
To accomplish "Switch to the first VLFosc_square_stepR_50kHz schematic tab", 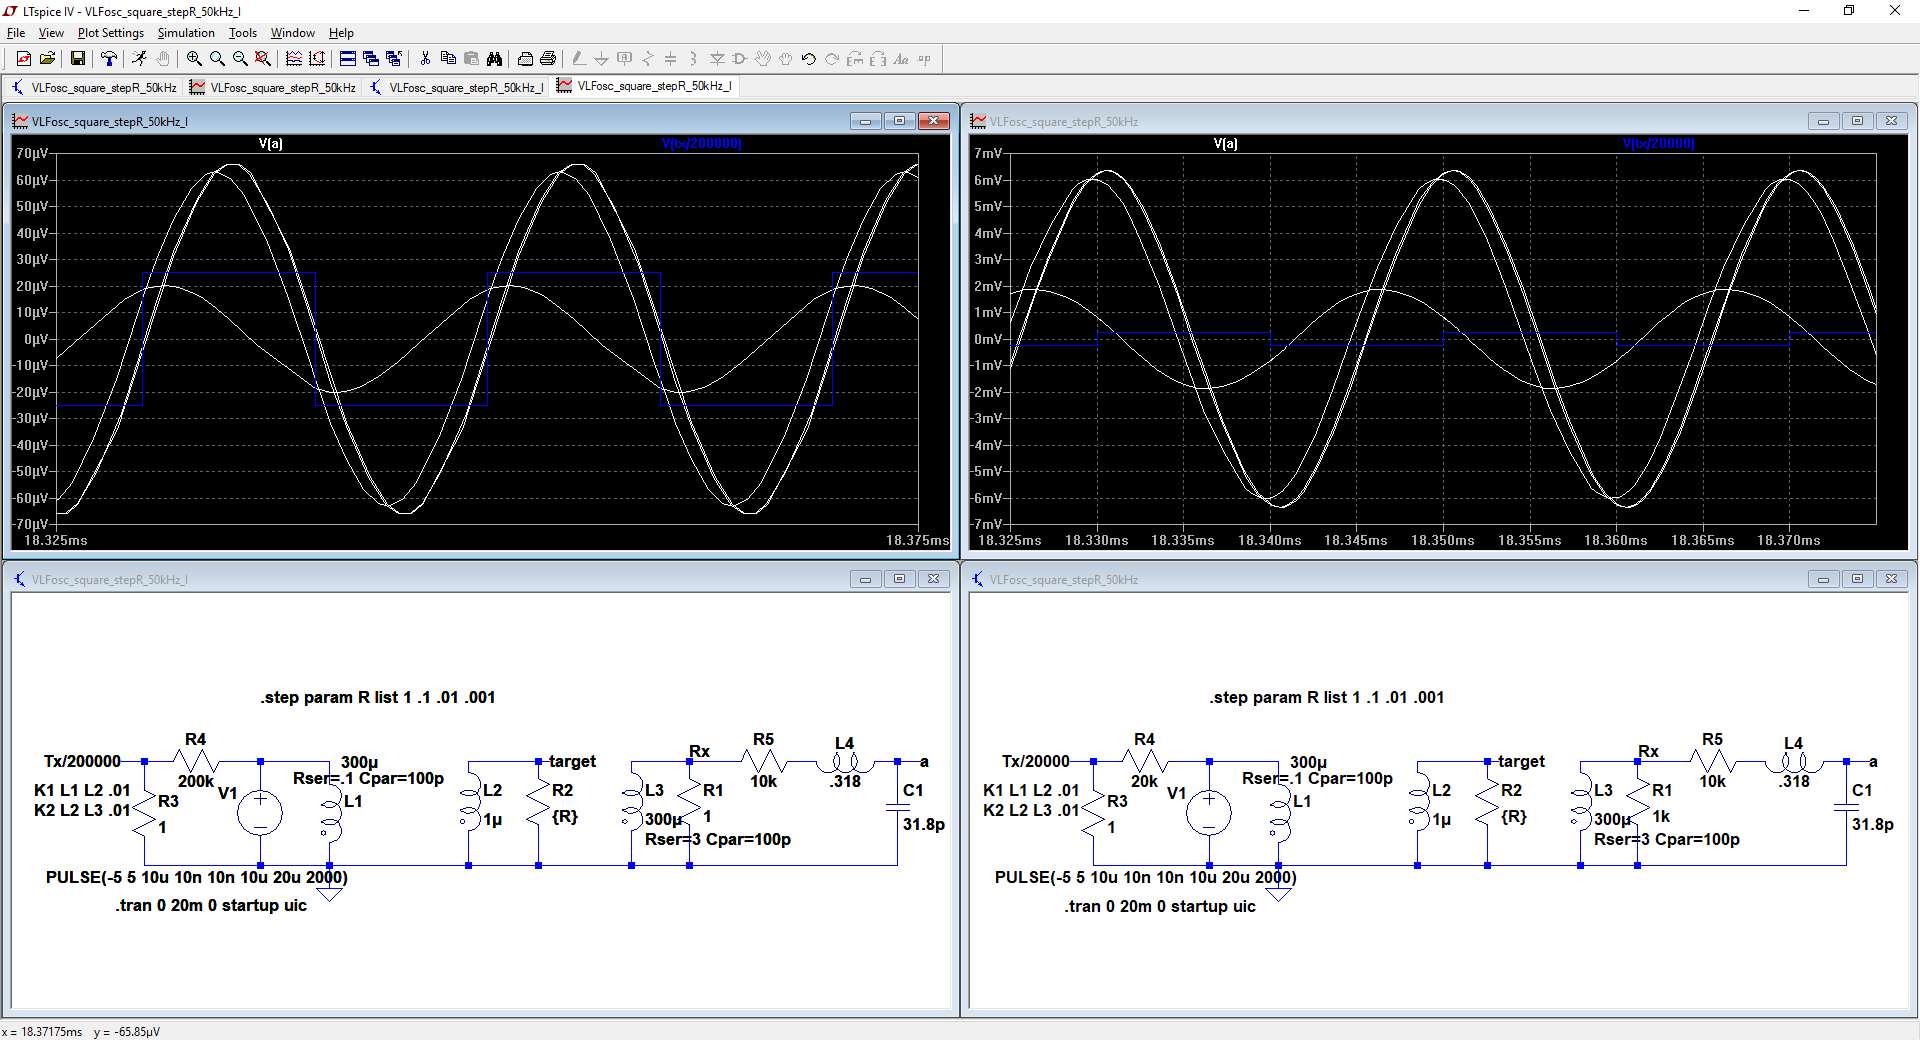I will [x=95, y=87].
